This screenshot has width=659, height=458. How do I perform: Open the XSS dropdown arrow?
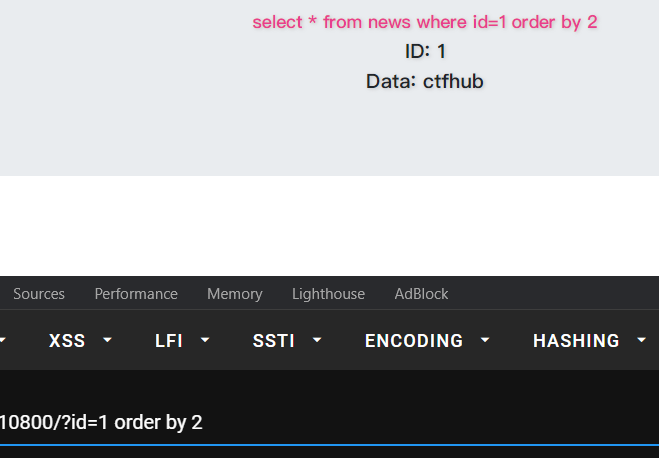tap(108, 340)
